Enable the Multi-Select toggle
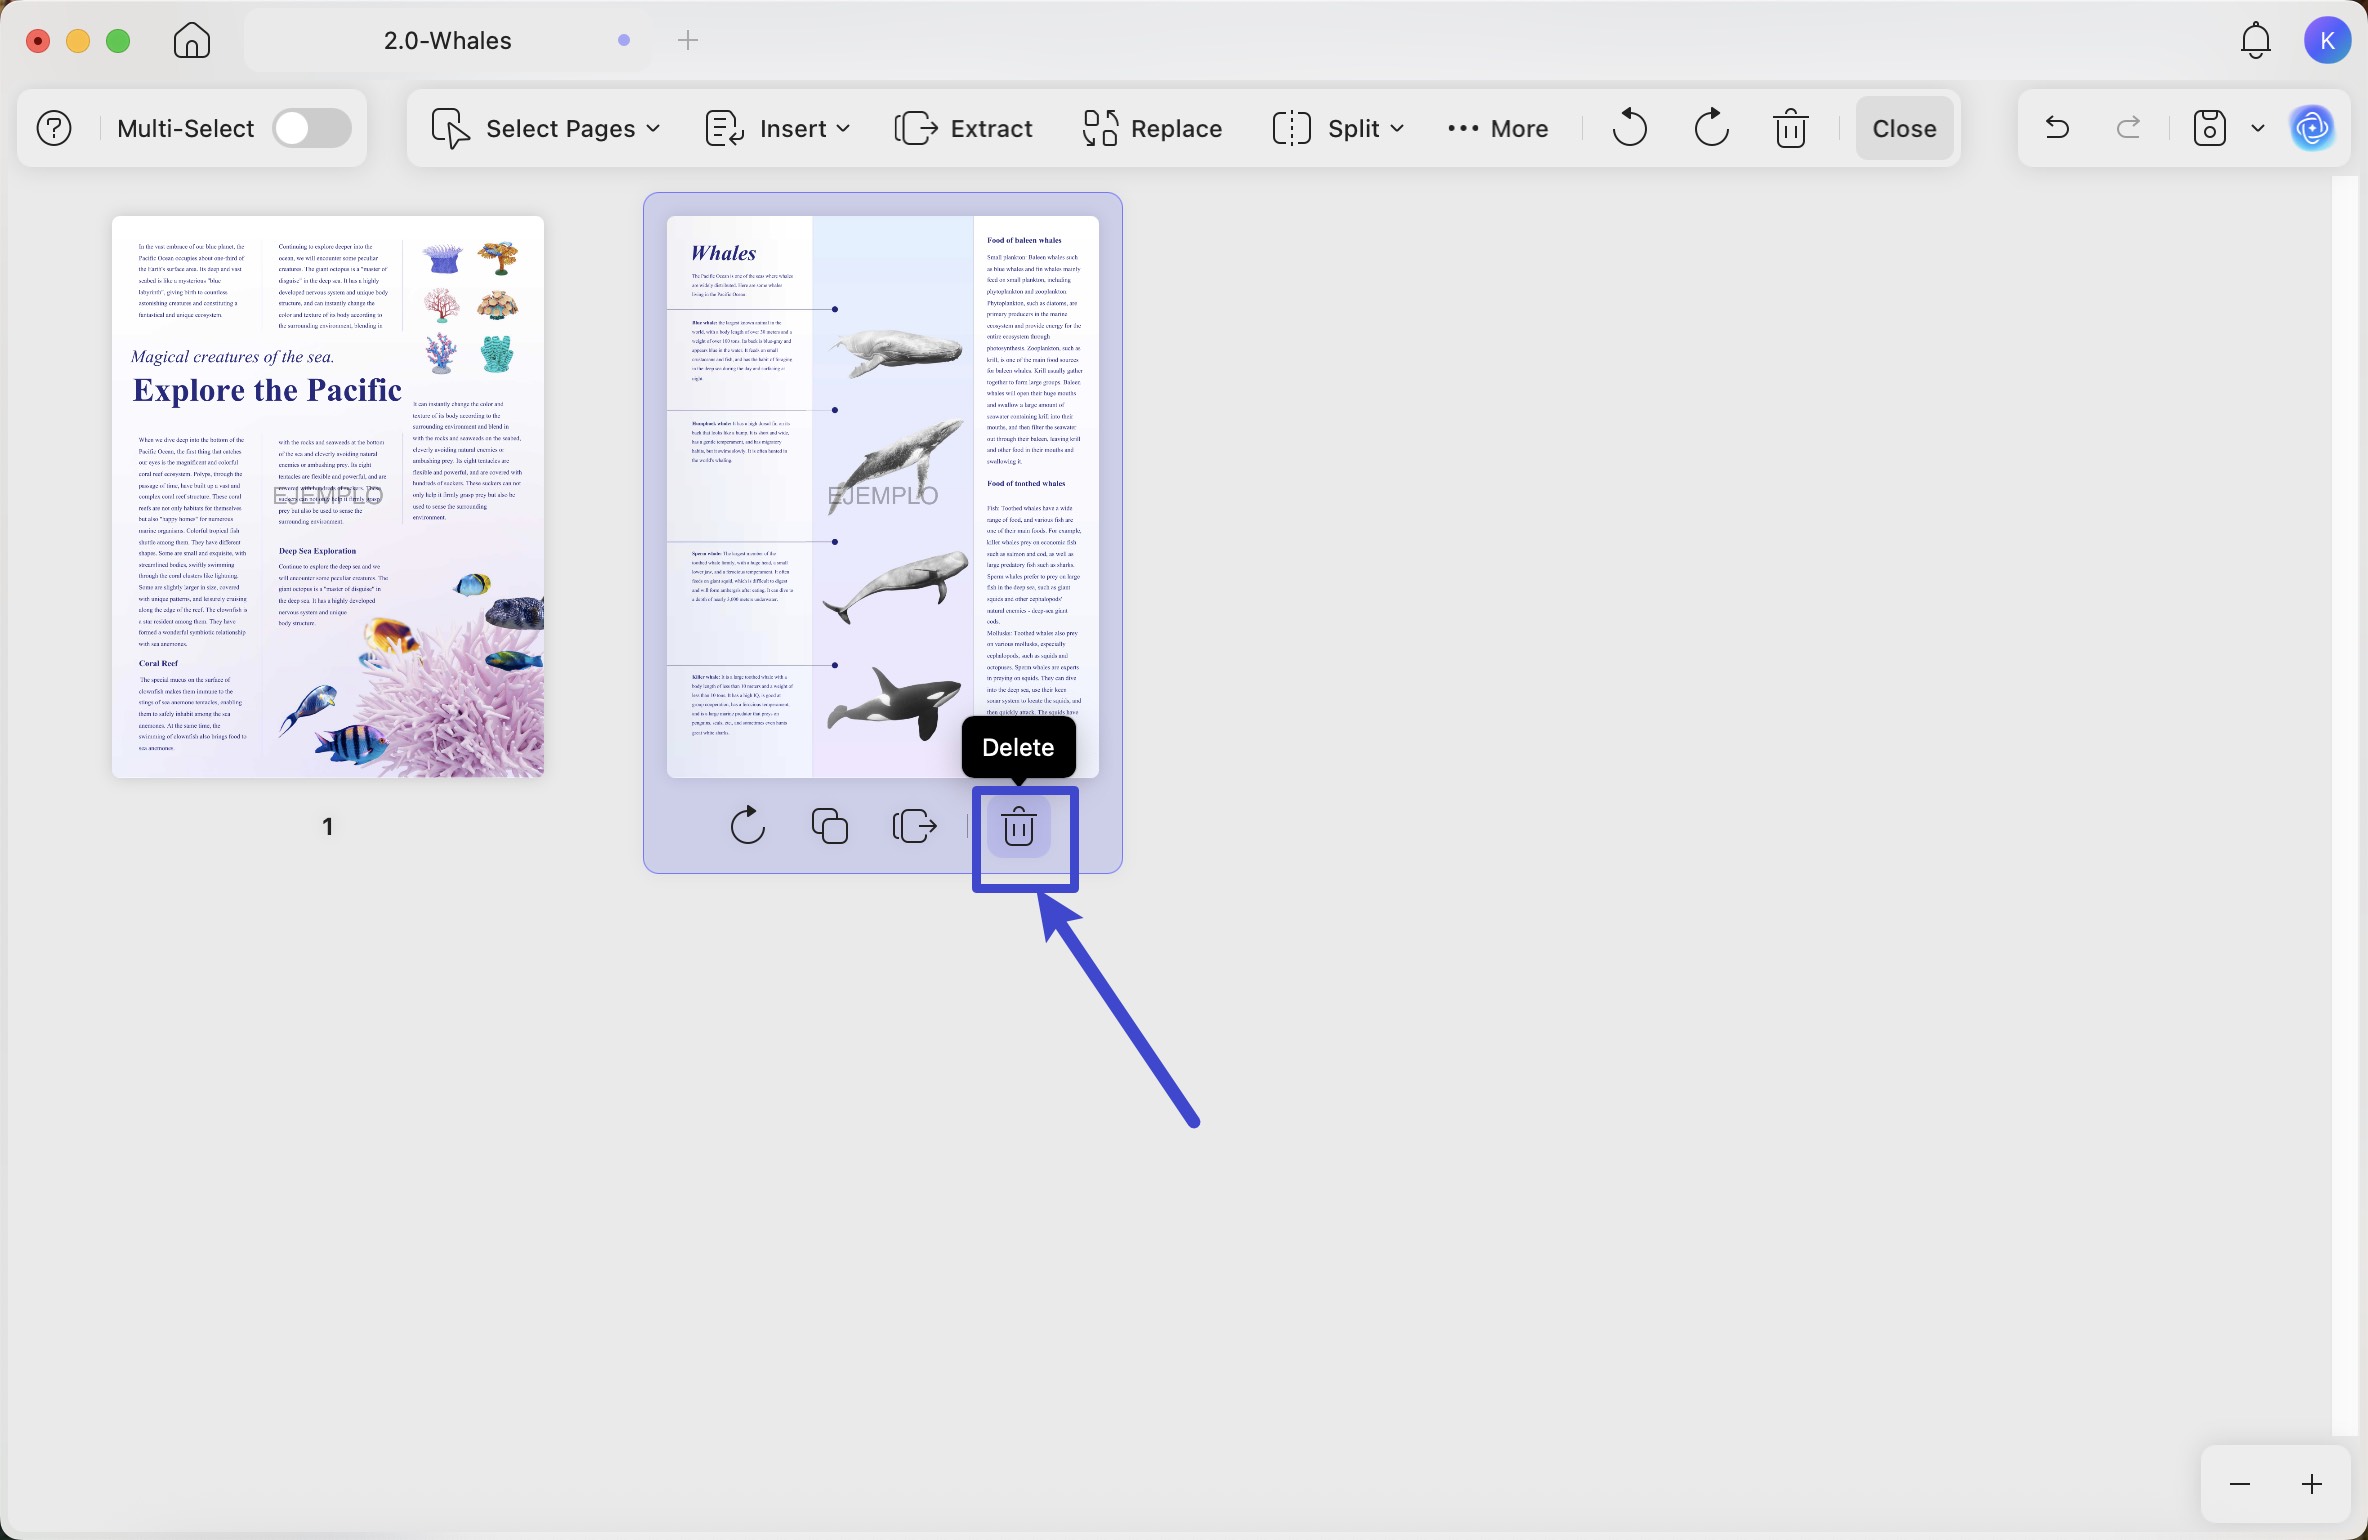This screenshot has width=2368, height=1540. point(312,128)
